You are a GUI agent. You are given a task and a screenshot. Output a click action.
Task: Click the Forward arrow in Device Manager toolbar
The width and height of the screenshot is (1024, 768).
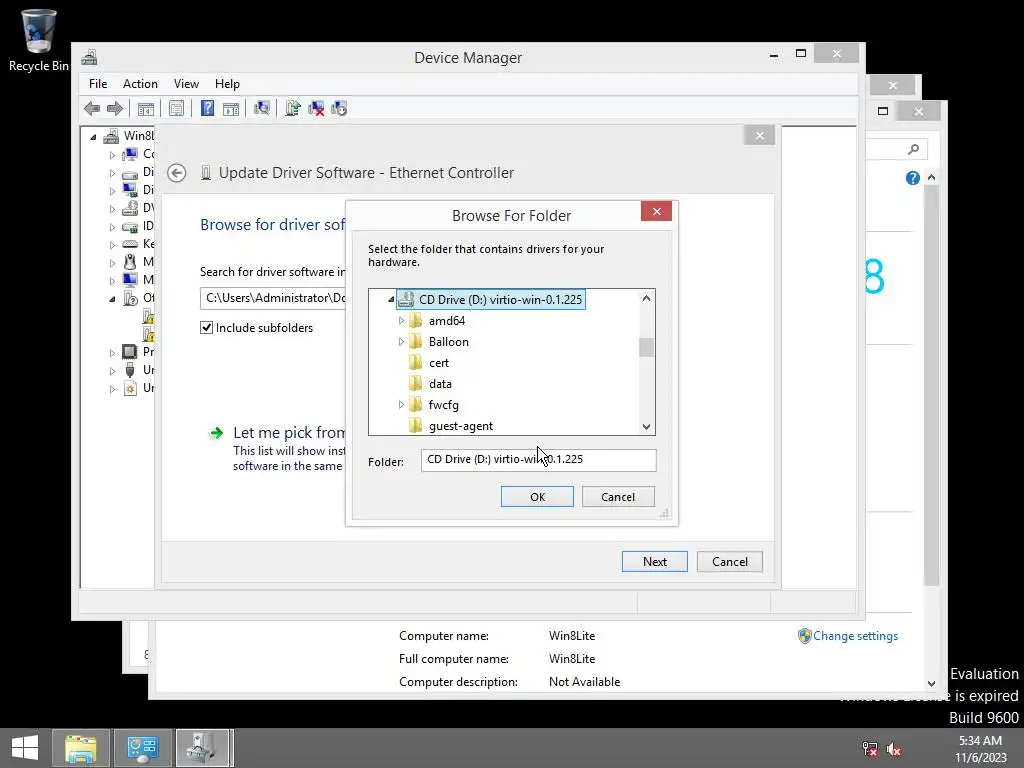click(115, 108)
